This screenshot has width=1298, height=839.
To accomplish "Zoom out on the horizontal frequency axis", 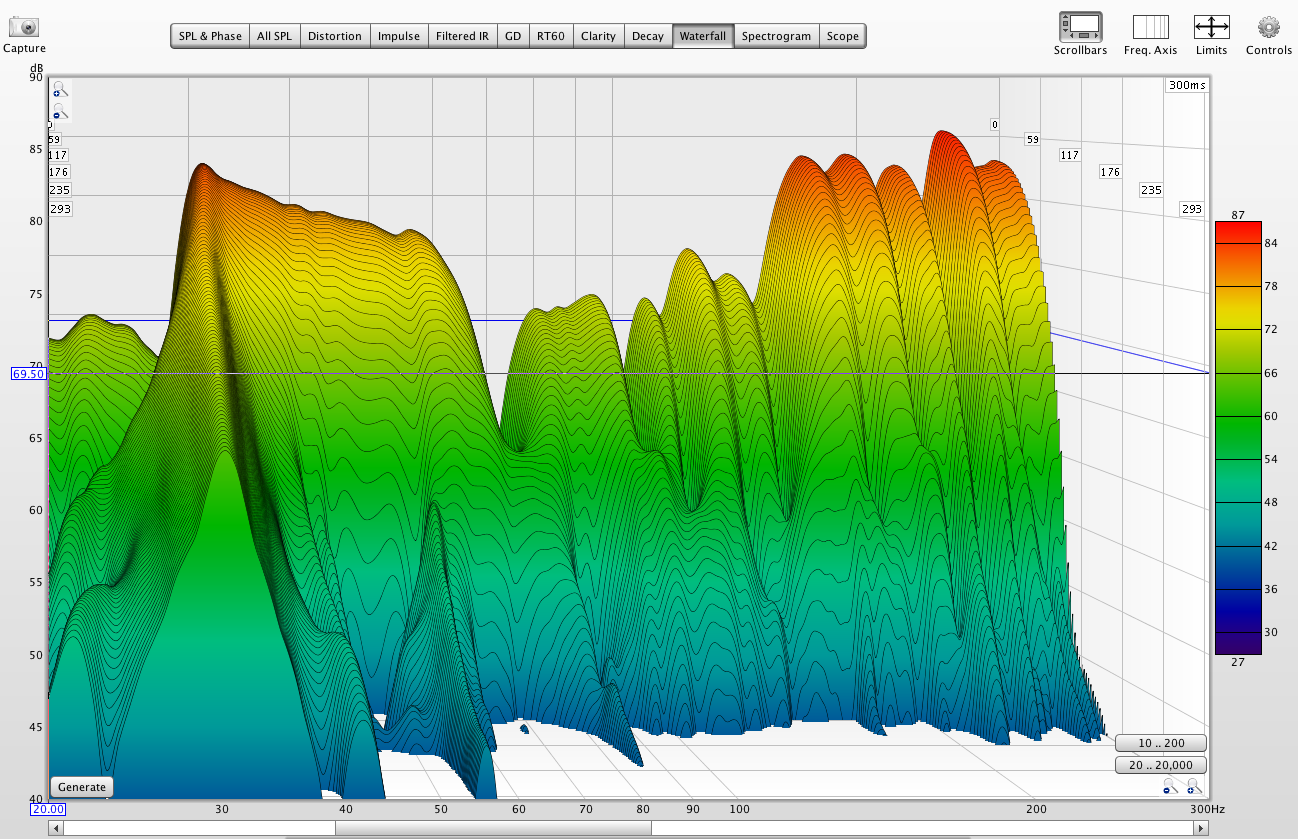I will (x=1169, y=788).
